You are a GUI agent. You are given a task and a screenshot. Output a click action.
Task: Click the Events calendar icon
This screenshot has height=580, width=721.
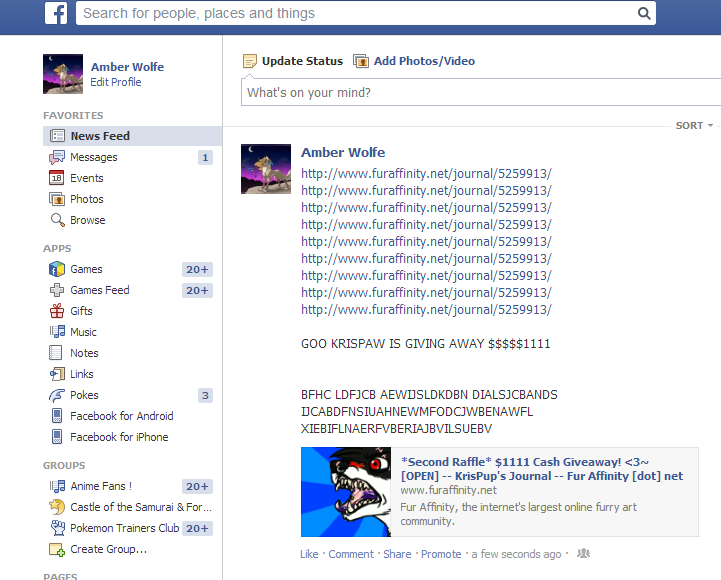pos(57,178)
